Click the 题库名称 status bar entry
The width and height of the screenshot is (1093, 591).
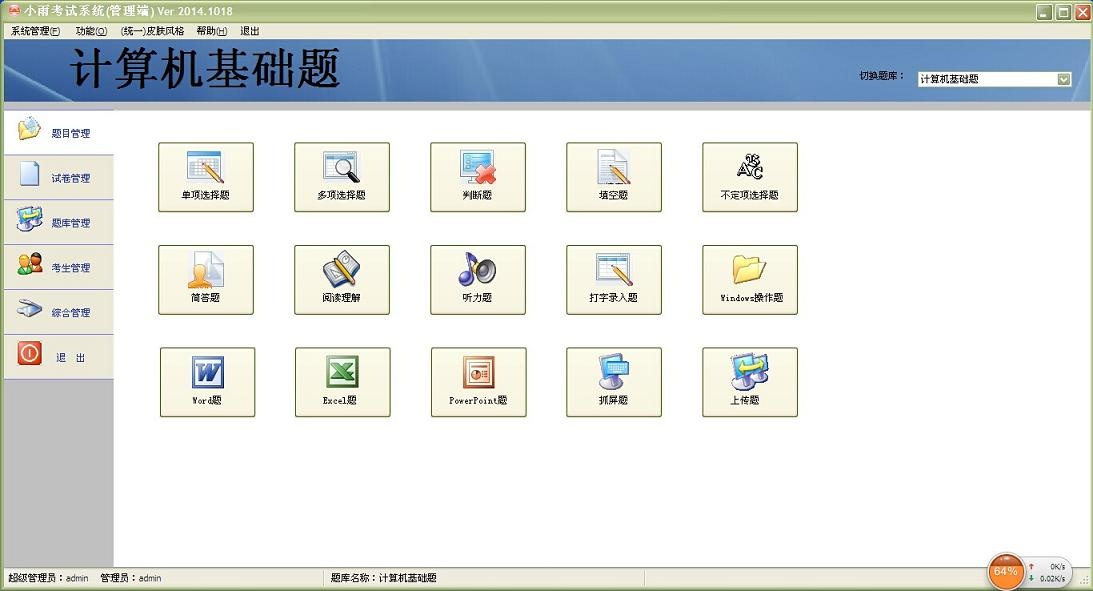point(383,578)
